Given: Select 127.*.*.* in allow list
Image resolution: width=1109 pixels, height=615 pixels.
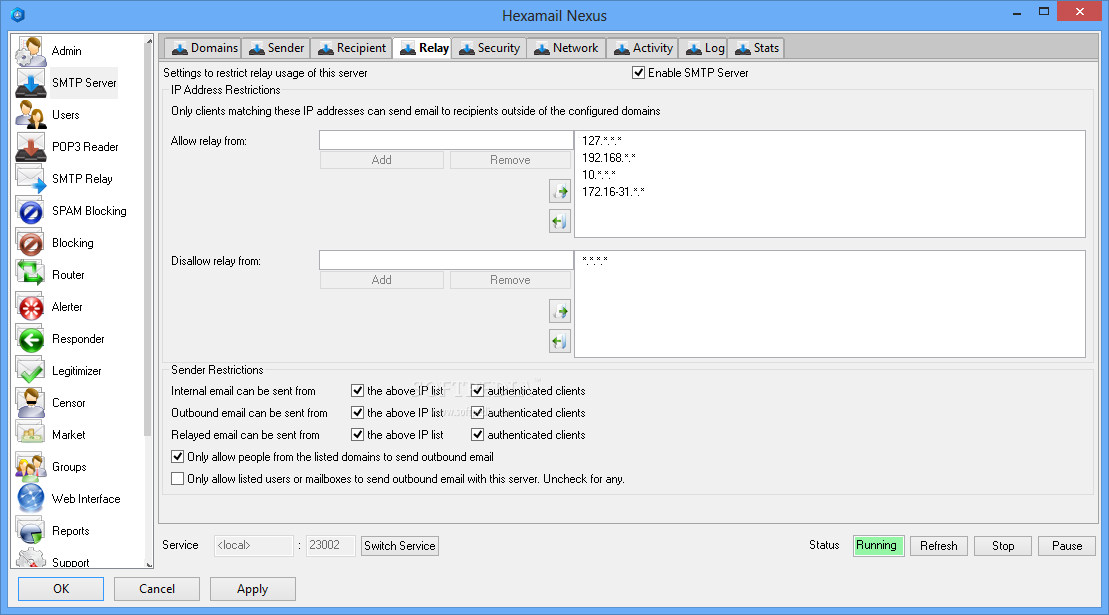Looking at the screenshot, I should coord(602,141).
